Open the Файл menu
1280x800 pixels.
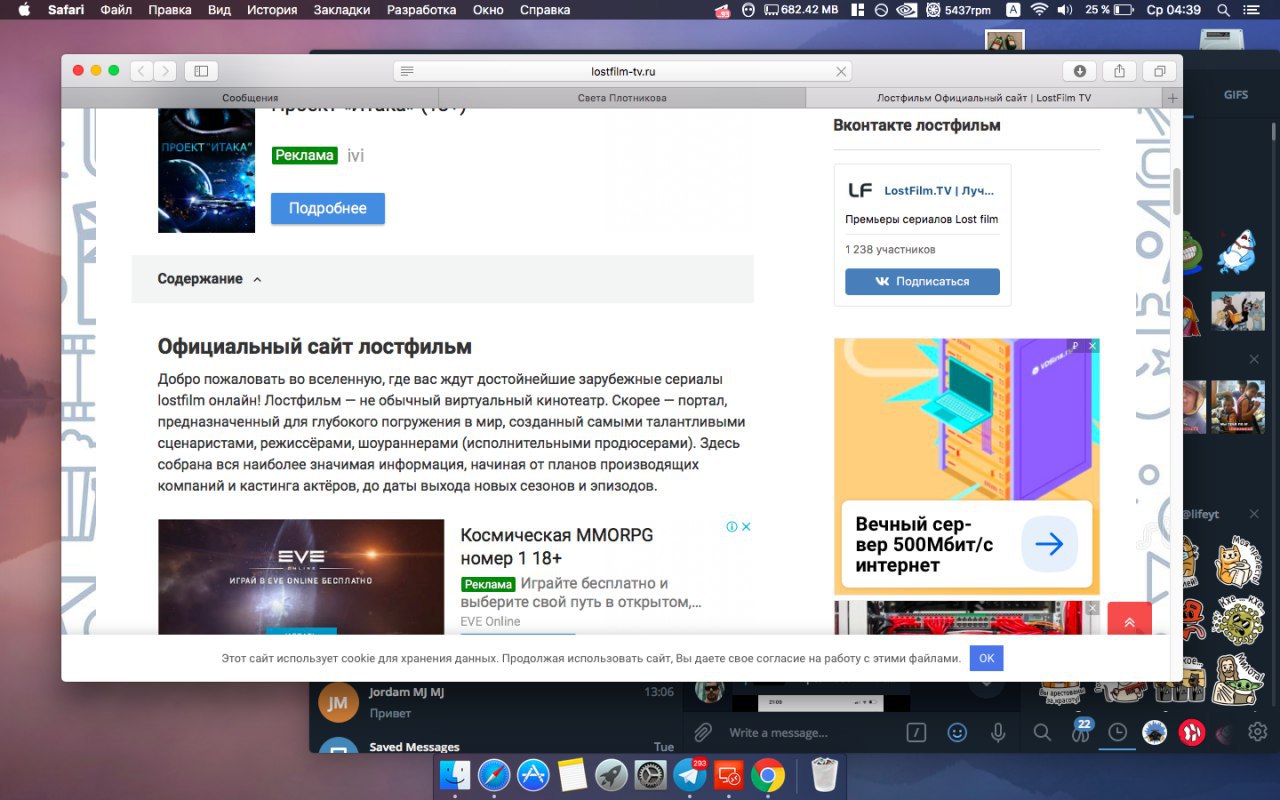click(x=116, y=10)
